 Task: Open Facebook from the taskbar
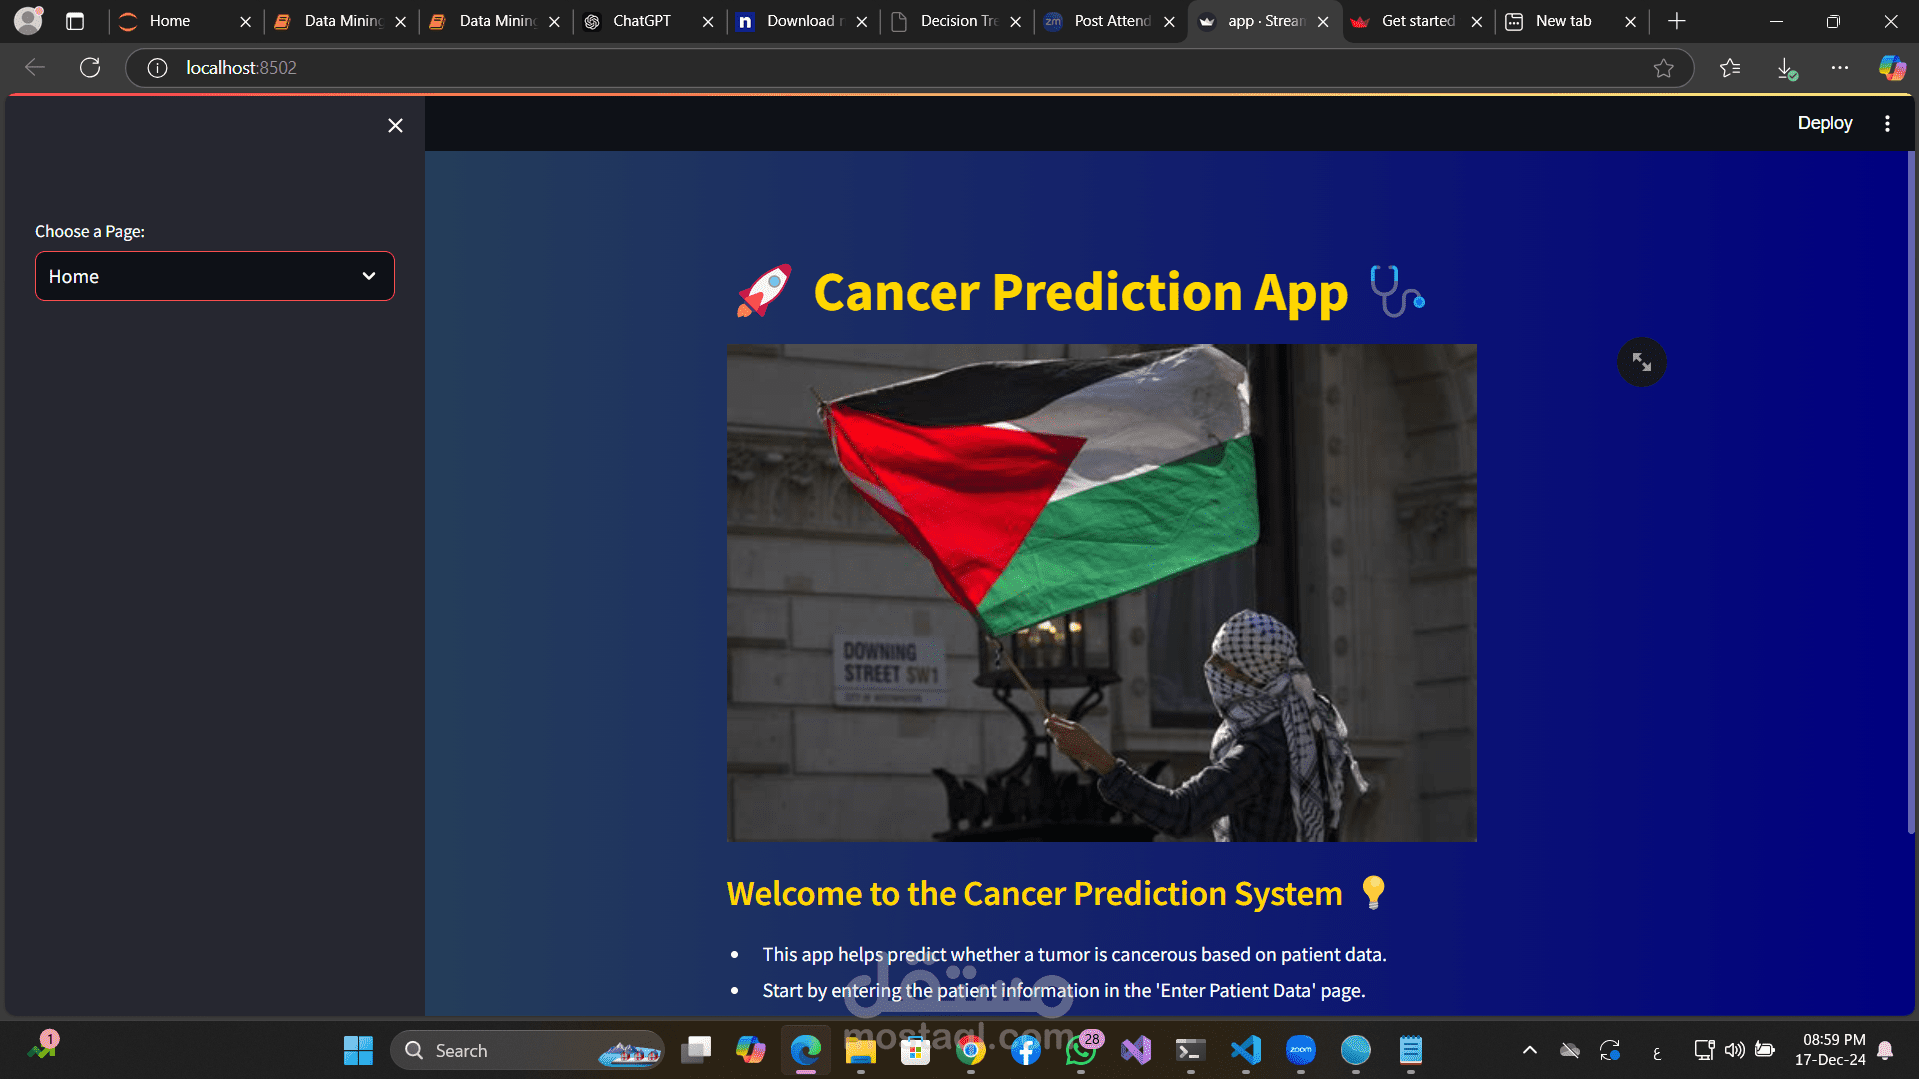(x=1026, y=1050)
